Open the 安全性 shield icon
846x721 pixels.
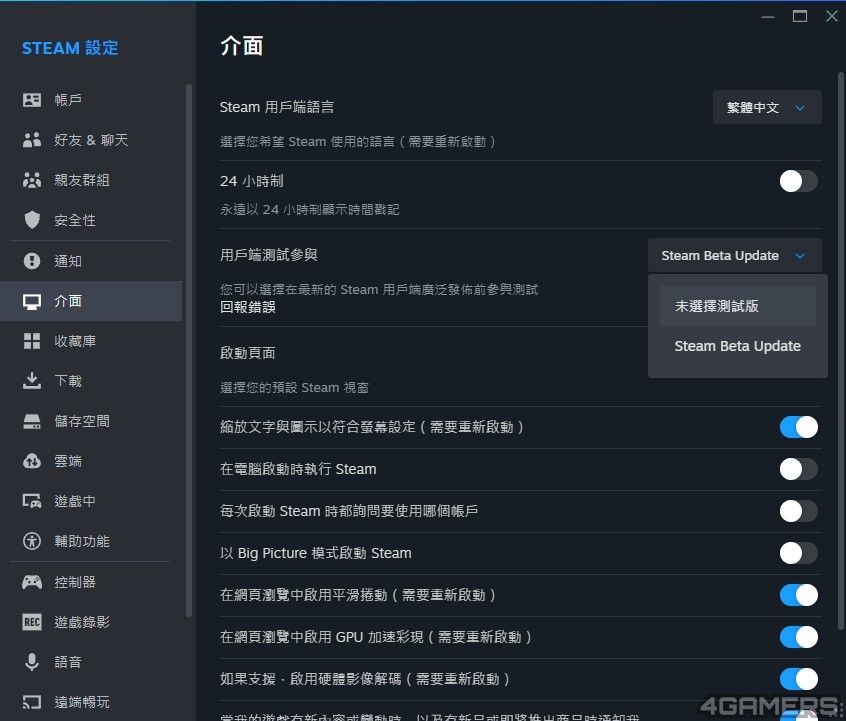(x=32, y=220)
